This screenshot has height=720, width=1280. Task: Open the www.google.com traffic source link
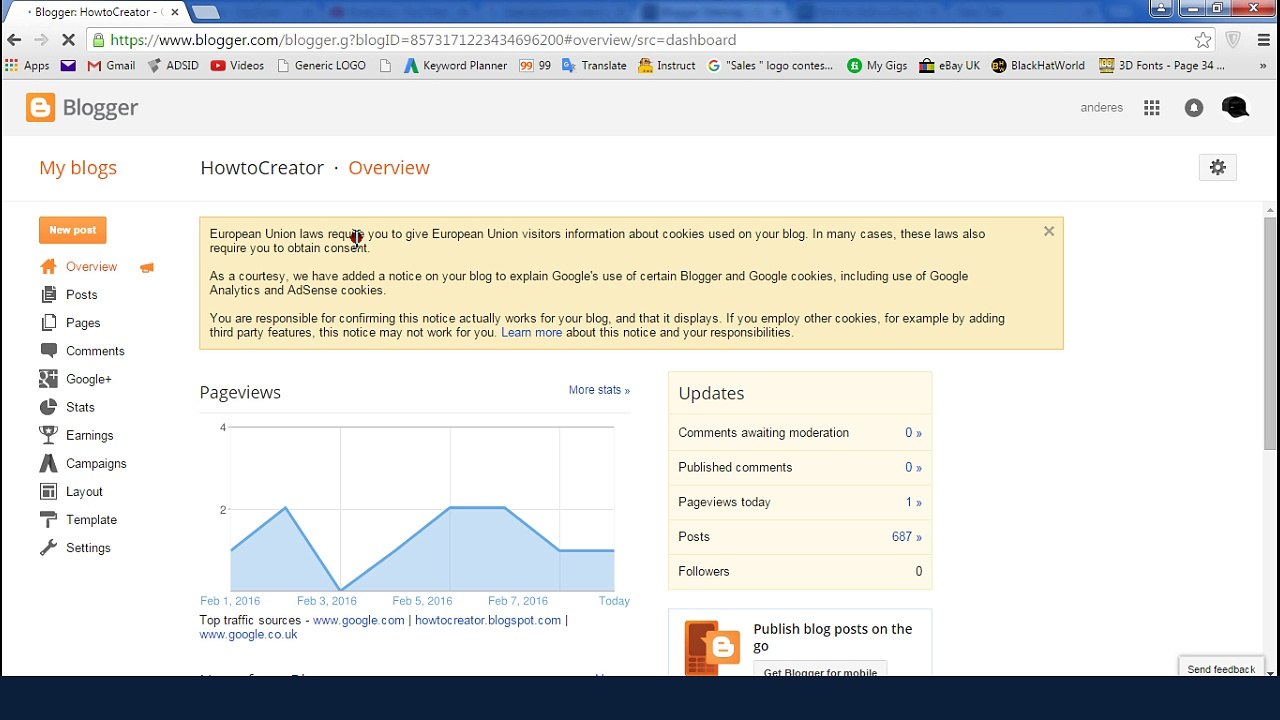[359, 620]
